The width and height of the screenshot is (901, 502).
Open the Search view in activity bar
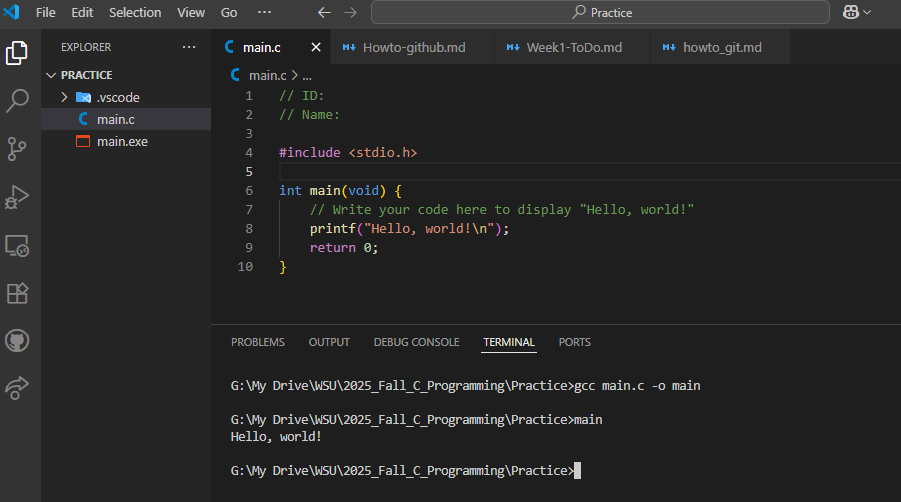[x=17, y=101]
